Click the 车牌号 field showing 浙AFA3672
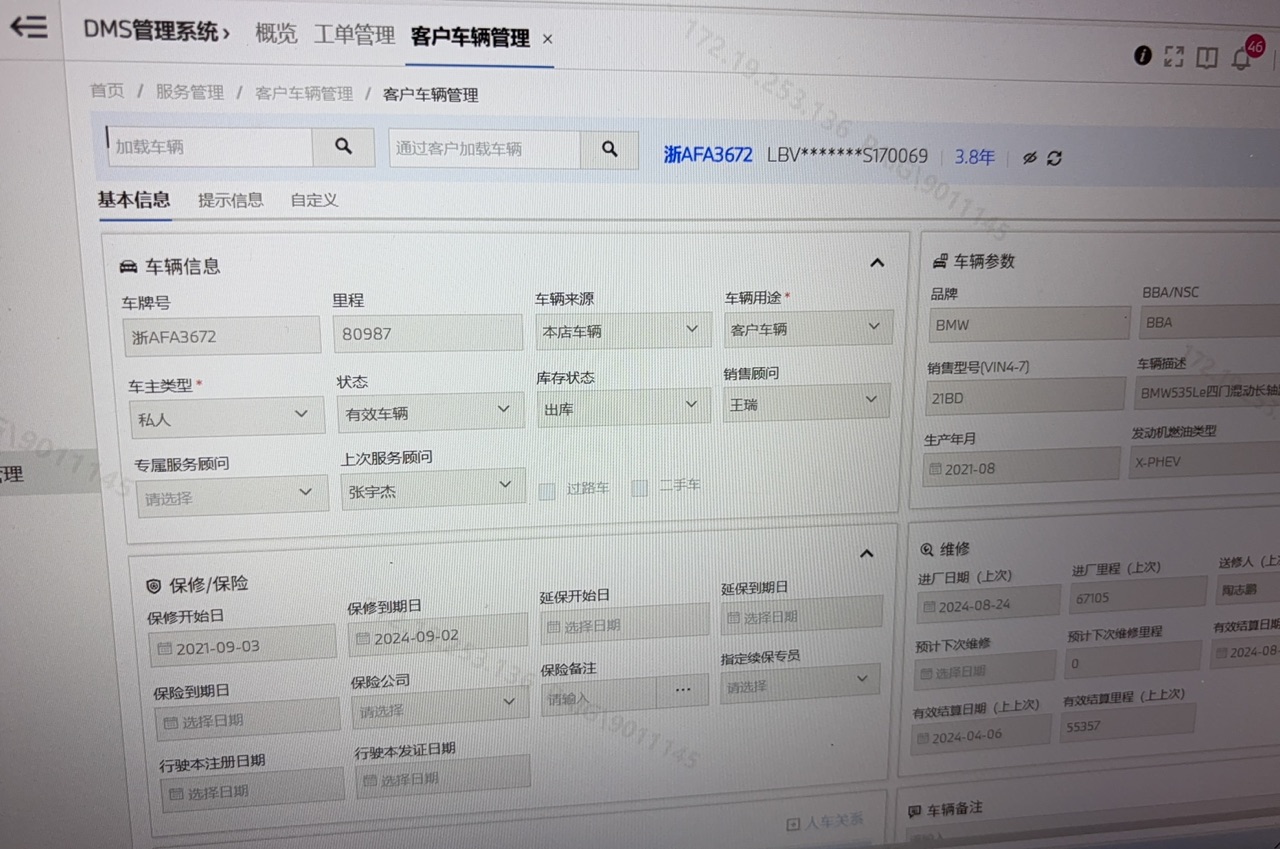The image size is (1280, 849). tap(222, 336)
